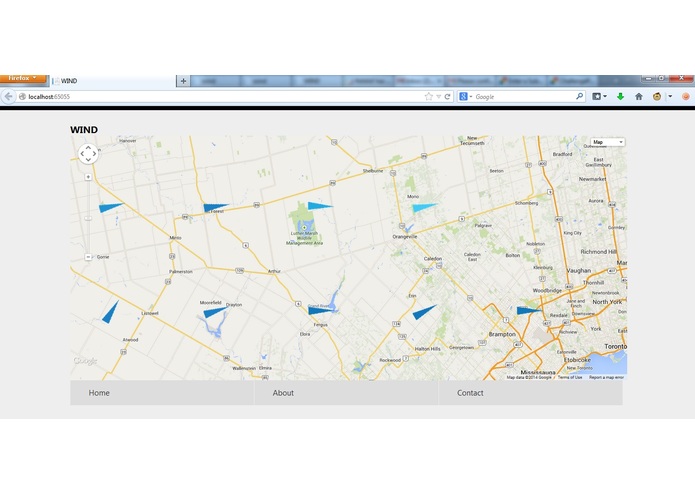Image resolution: width=695 pixels, height=494 pixels.
Task: Pan the map down with the pan control
Action: point(88,159)
